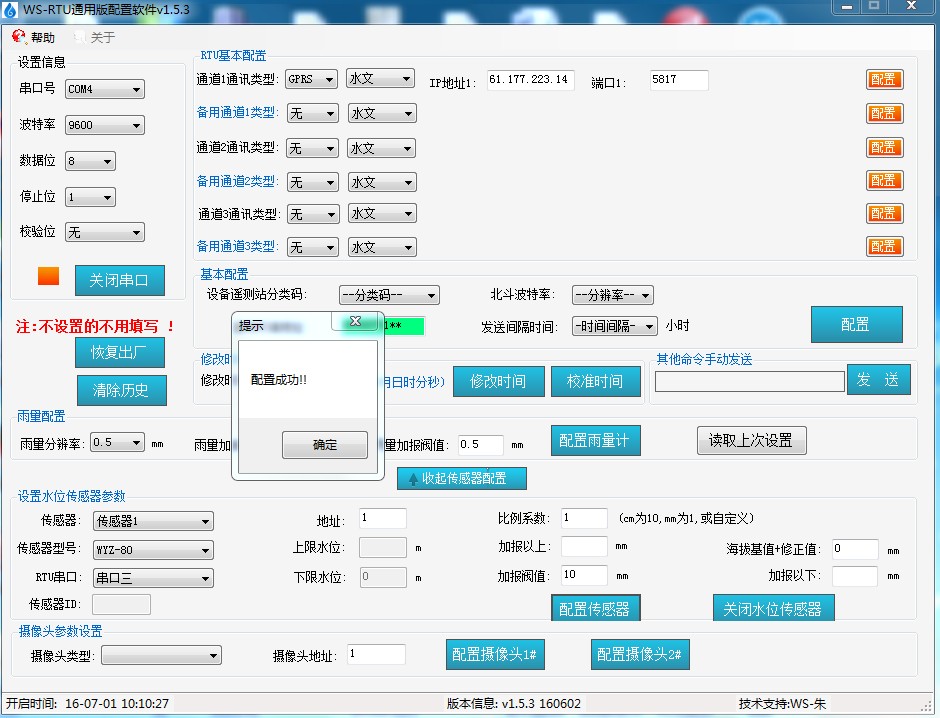Click the IP地址1 input field

tap(530, 80)
